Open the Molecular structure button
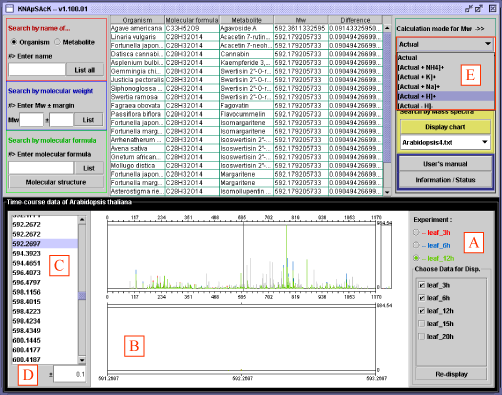 point(56,182)
